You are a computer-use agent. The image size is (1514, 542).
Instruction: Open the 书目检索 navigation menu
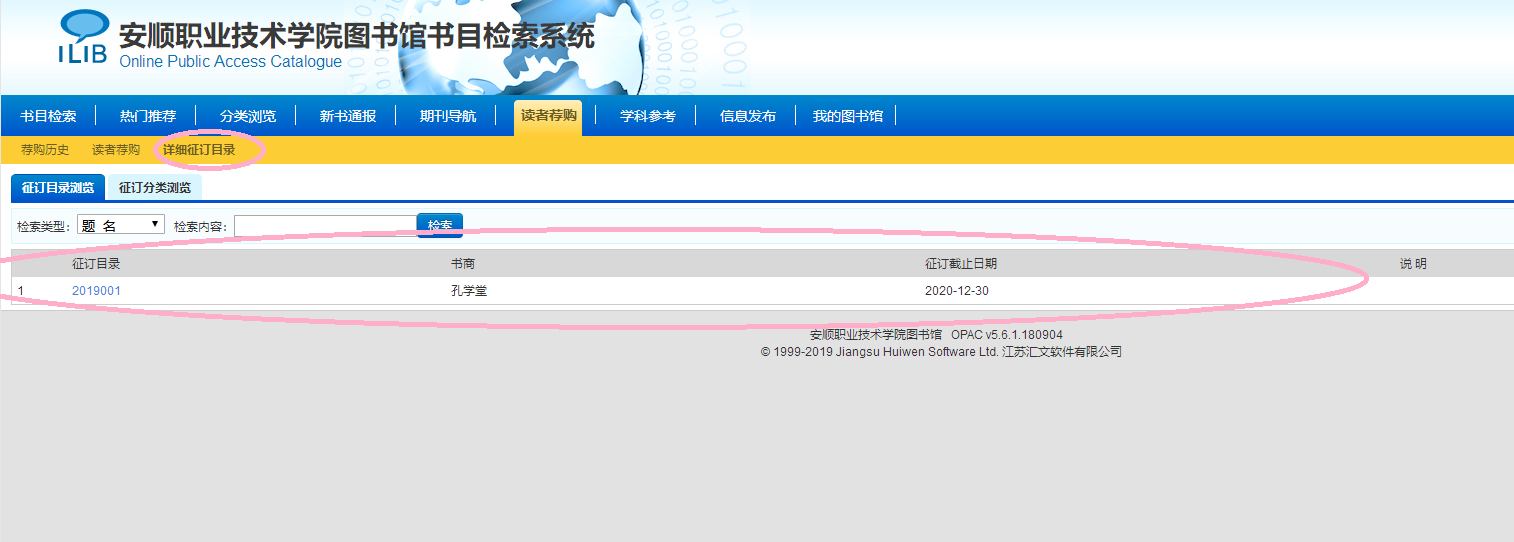pos(48,116)
